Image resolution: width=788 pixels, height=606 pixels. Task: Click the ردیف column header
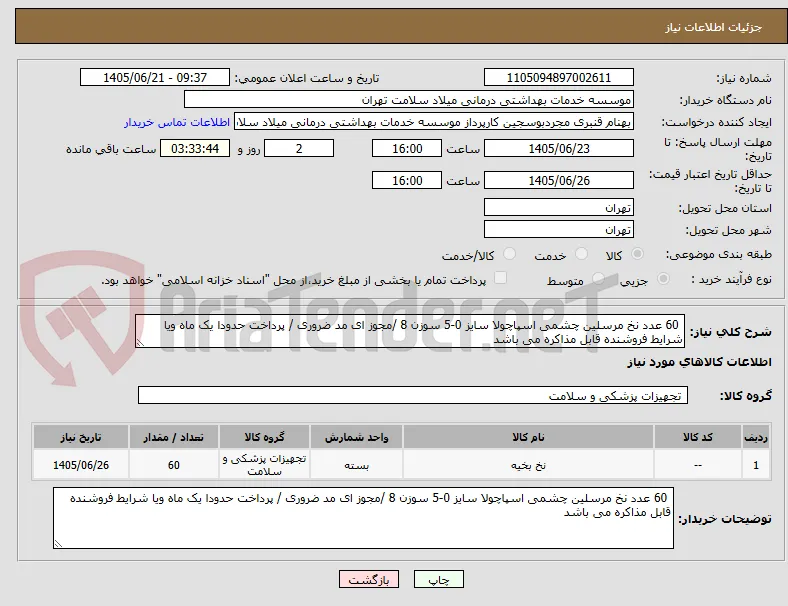point(756,437)
